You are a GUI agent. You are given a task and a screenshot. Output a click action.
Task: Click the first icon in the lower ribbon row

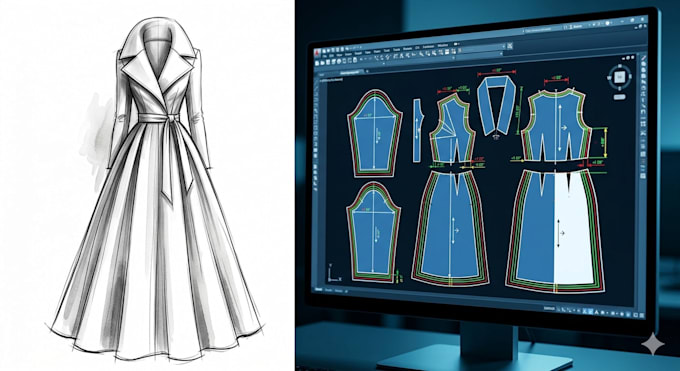(x=317, y=63)
